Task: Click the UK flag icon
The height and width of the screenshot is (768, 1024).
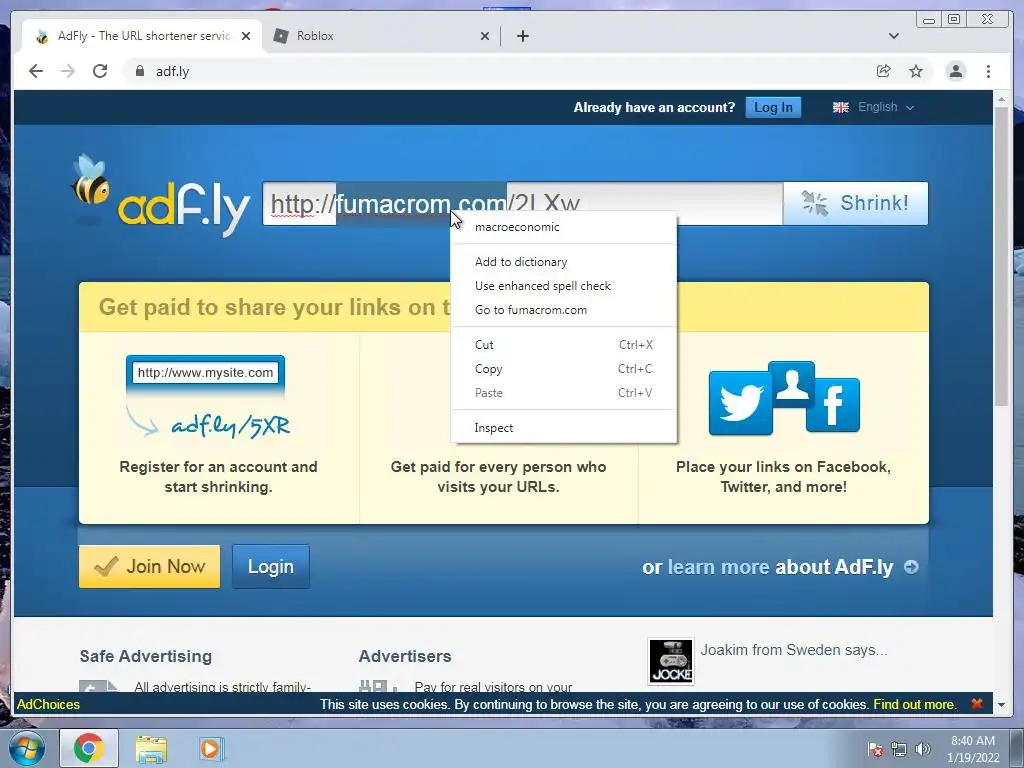Action: click(840, 107)
